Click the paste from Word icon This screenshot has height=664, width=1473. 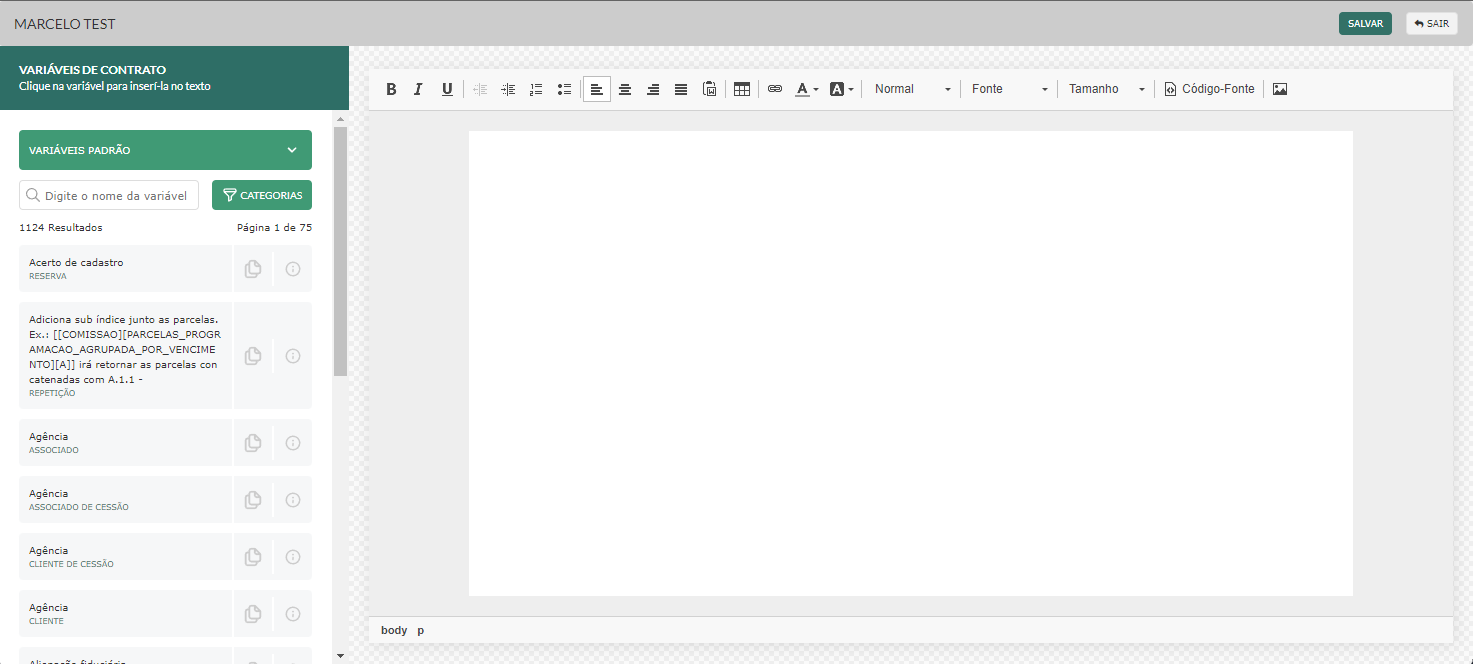point(709,89)
